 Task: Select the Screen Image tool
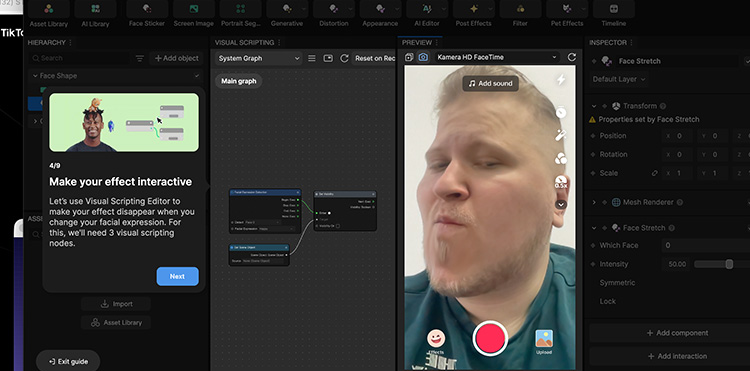point(193,15)
